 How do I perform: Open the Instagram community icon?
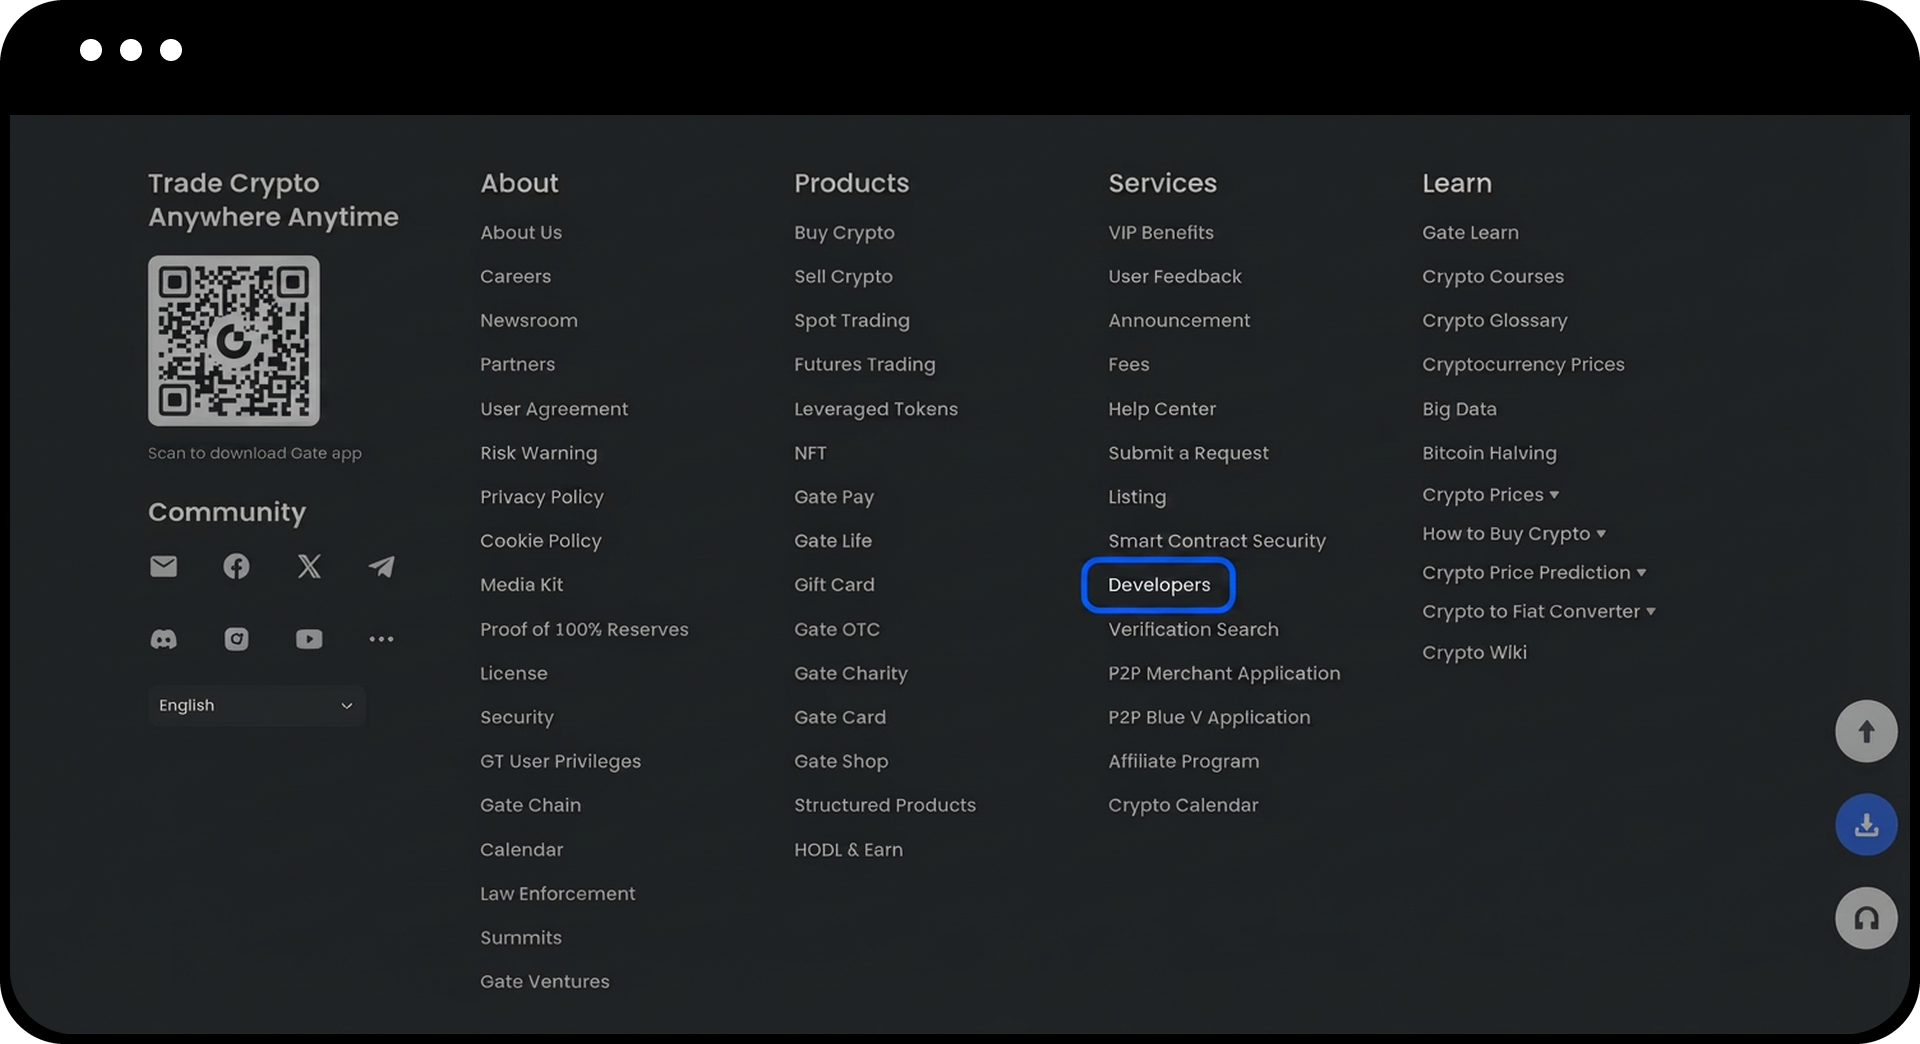tap(236, 639)
